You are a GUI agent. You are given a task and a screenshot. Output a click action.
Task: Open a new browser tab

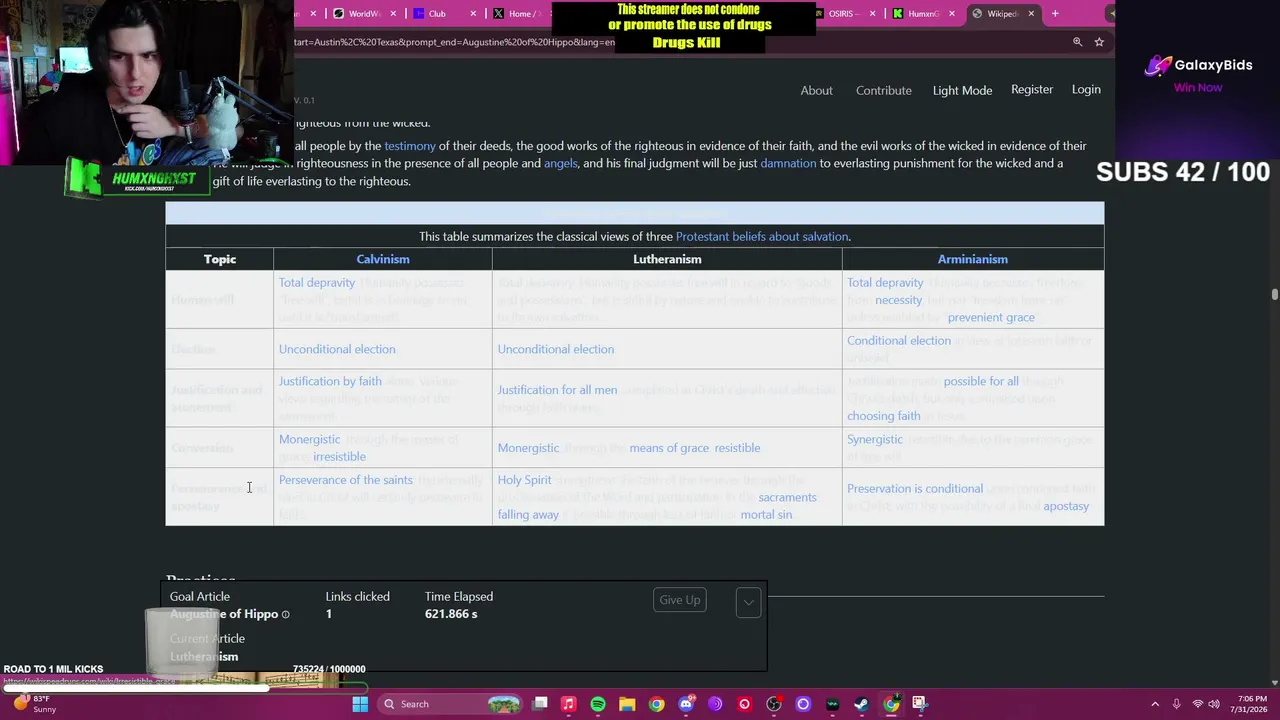(x=1055, y=13)
